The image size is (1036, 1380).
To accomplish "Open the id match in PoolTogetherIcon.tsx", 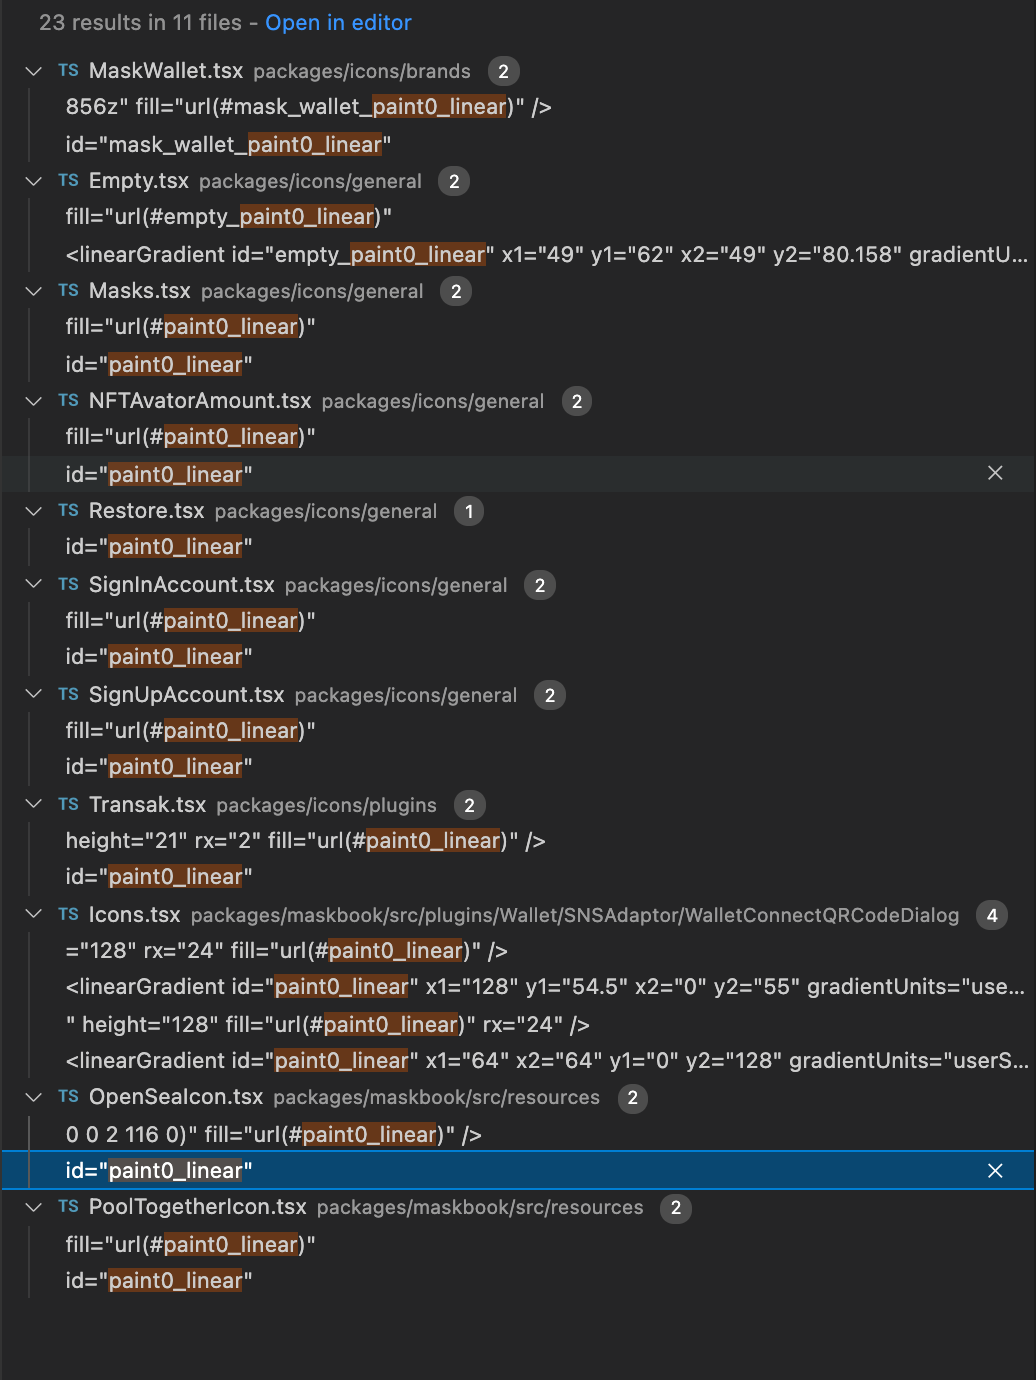I will coord(160,1280).
